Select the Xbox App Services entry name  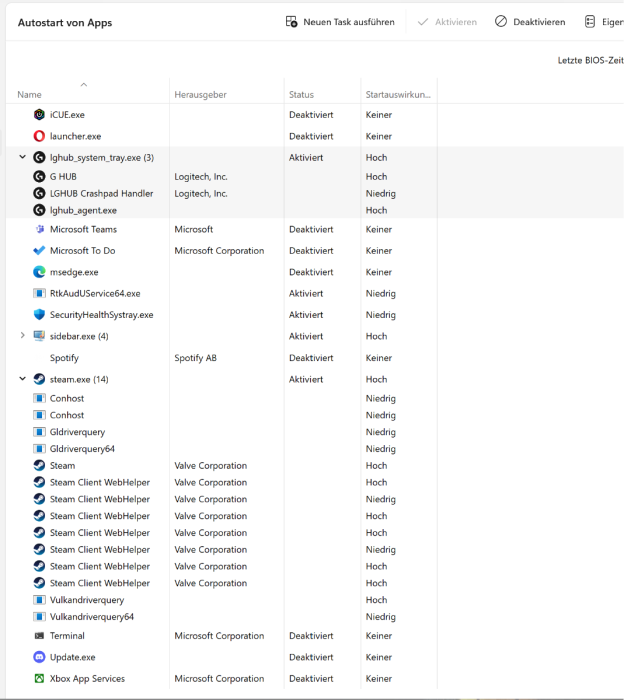point(87,679)
